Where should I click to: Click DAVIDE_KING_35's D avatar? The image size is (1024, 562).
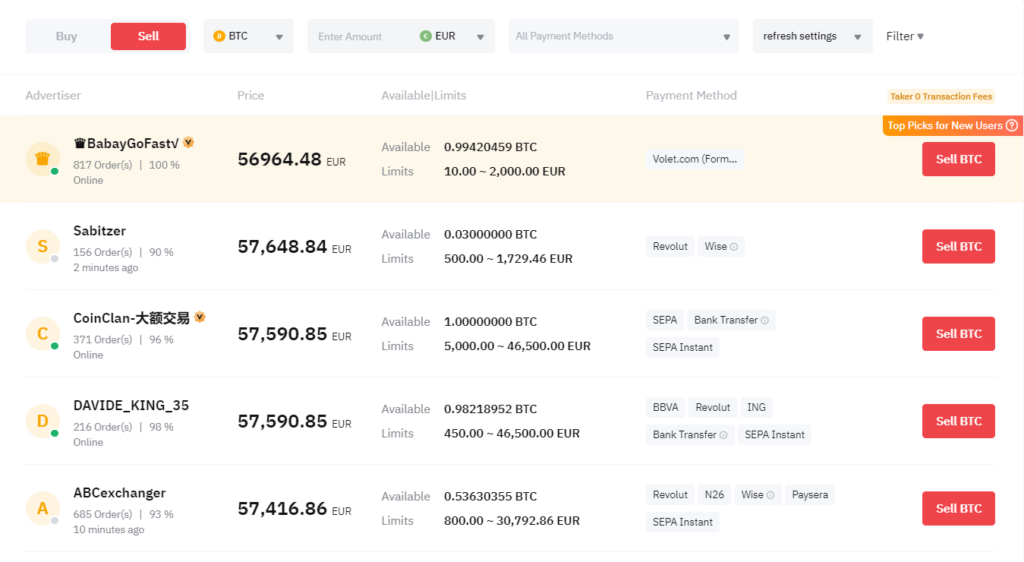42,422
